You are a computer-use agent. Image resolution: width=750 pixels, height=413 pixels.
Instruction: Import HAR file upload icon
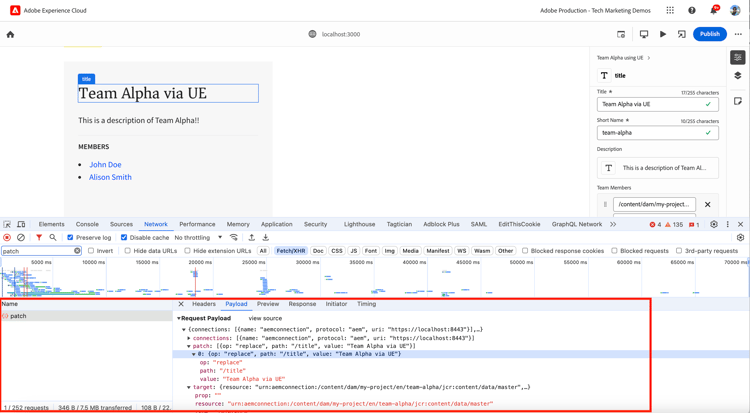click(x=252, y=237)
